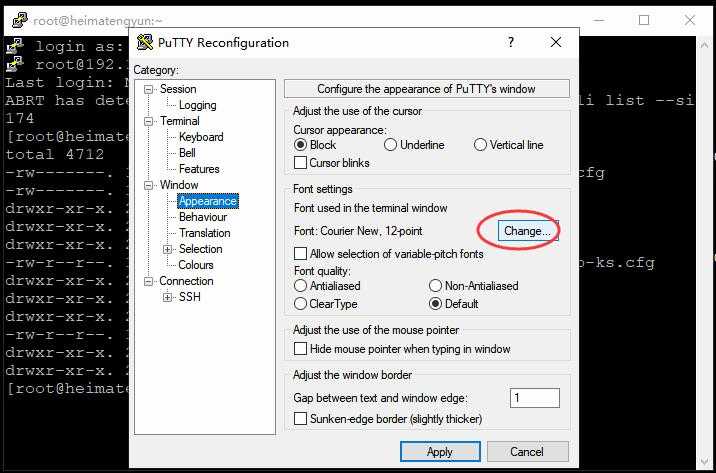Select Colours in the category tree
Screen dimensions: 716x473
tap(196, 265)
